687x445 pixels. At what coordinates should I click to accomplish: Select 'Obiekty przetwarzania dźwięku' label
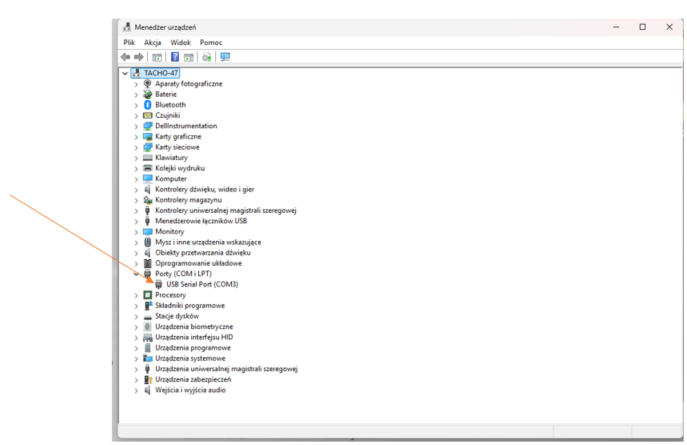(203, 253)
